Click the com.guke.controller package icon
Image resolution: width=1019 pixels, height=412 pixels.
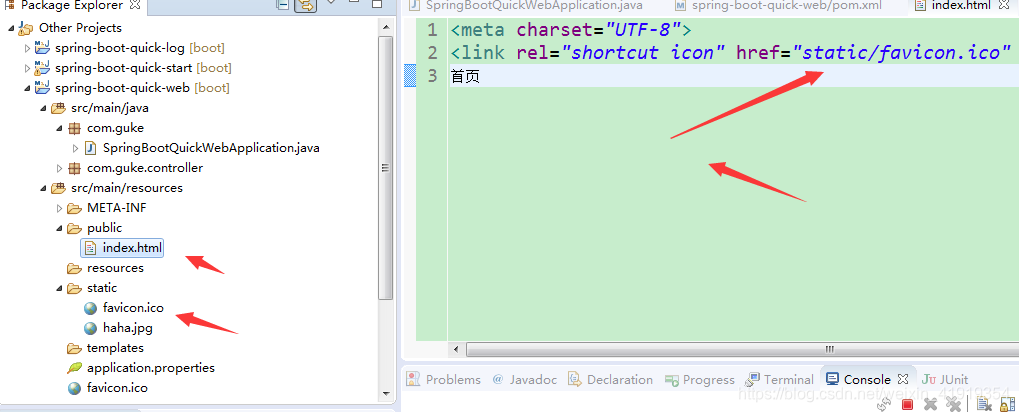pos(75,168)
